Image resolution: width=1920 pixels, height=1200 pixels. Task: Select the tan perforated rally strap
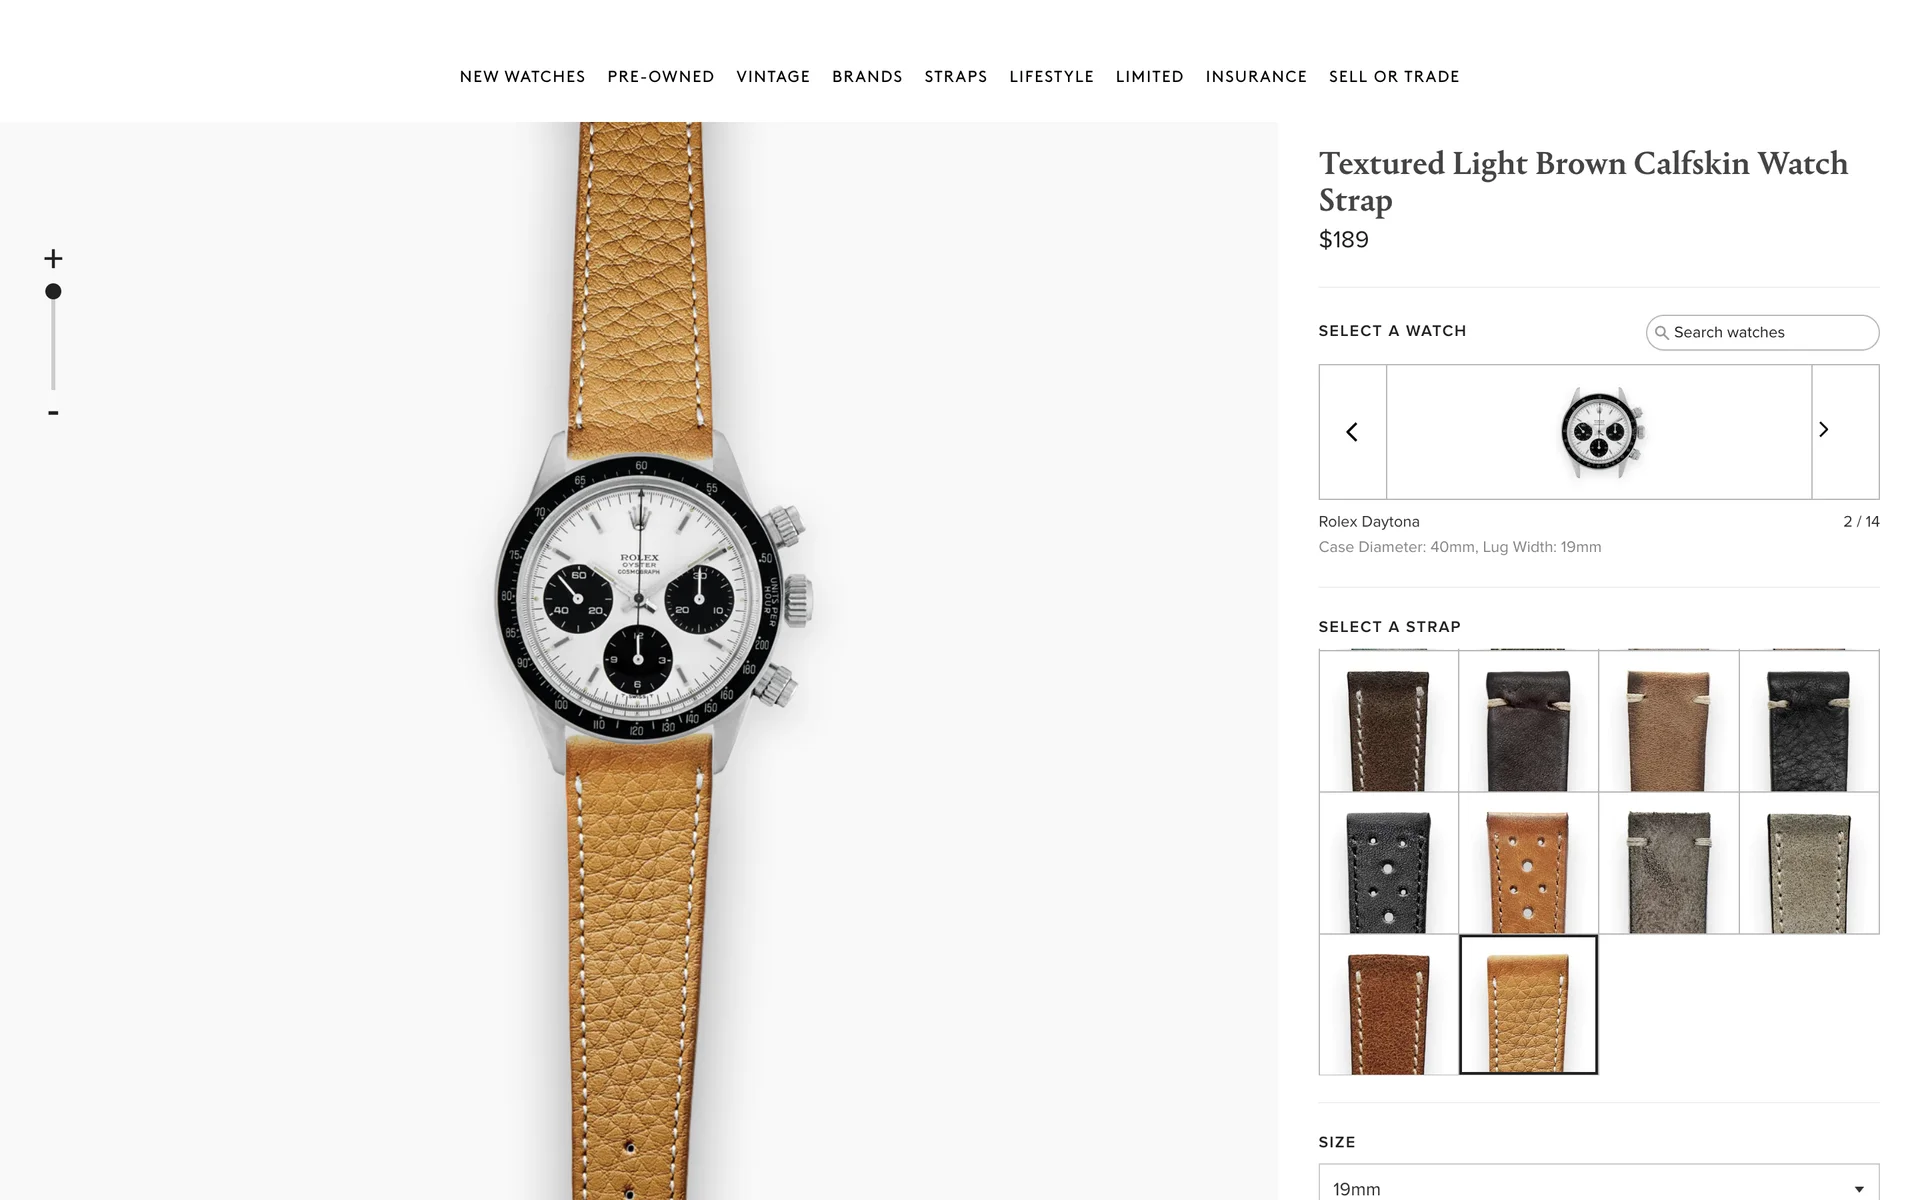tap(1528, 863)
